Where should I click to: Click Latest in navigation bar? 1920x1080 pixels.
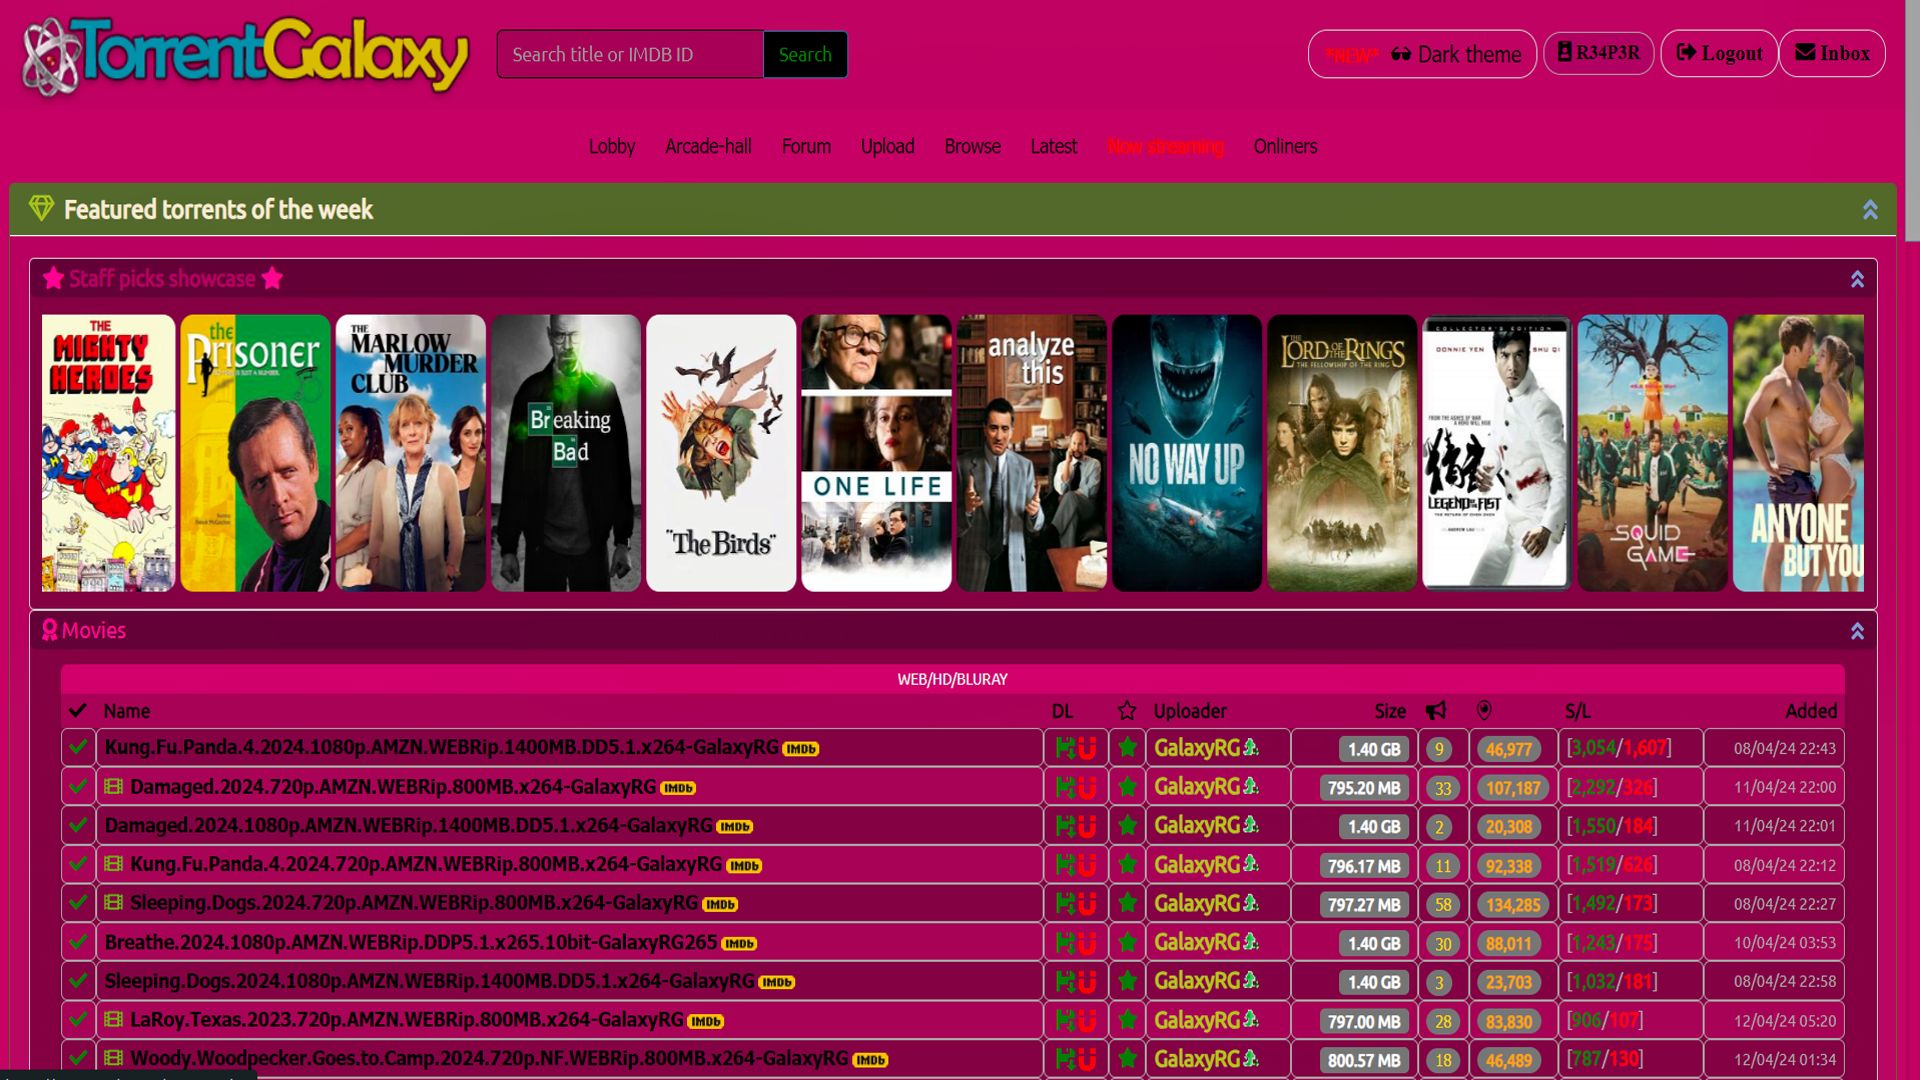(x=1054, y=146)
